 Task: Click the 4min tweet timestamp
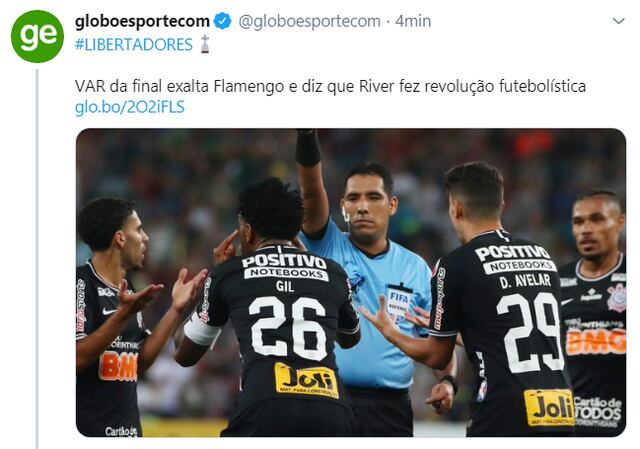click(413, 21)
